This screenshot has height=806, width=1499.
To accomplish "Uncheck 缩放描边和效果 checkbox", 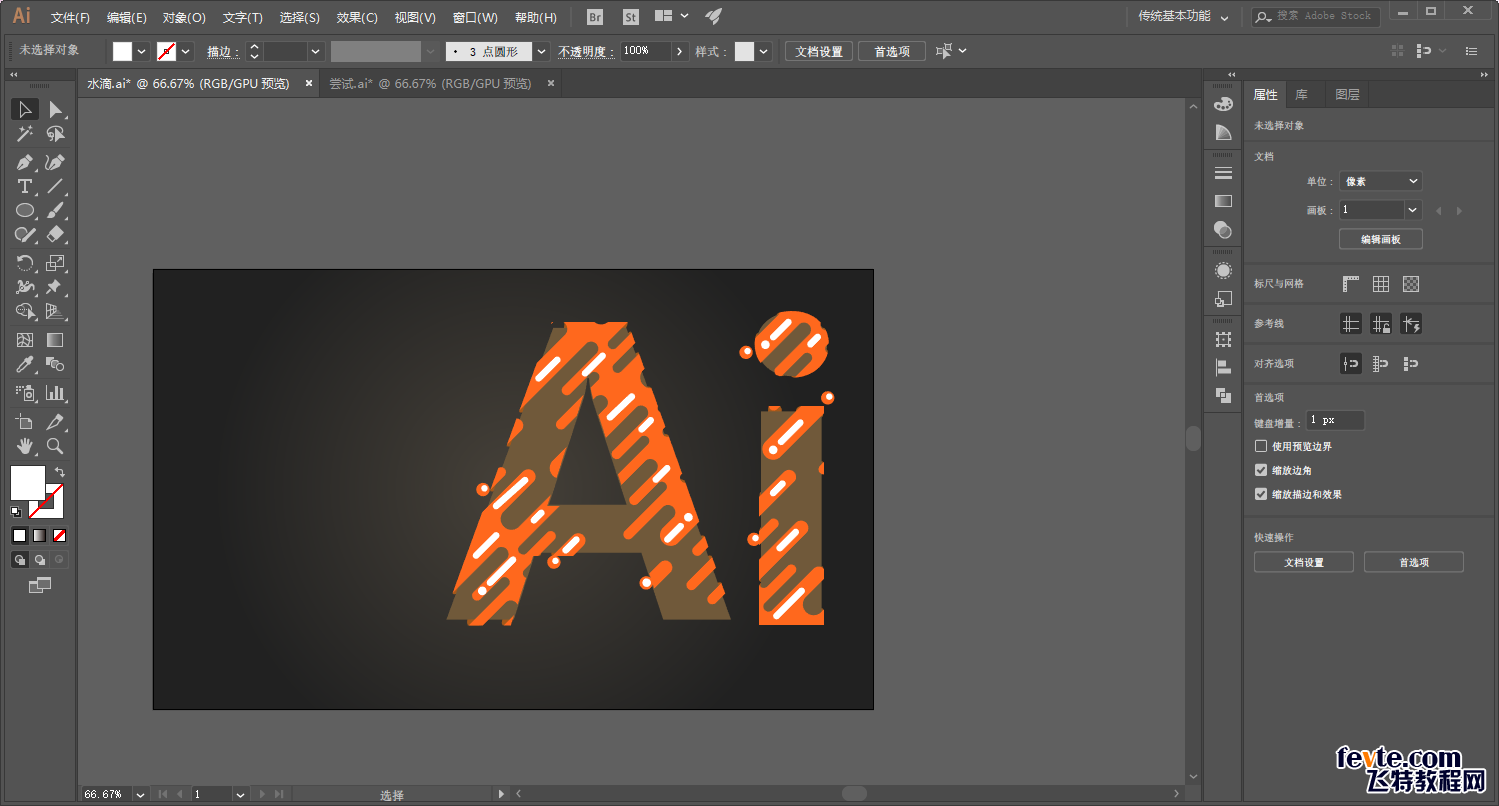I will (x=1261, y=494).
